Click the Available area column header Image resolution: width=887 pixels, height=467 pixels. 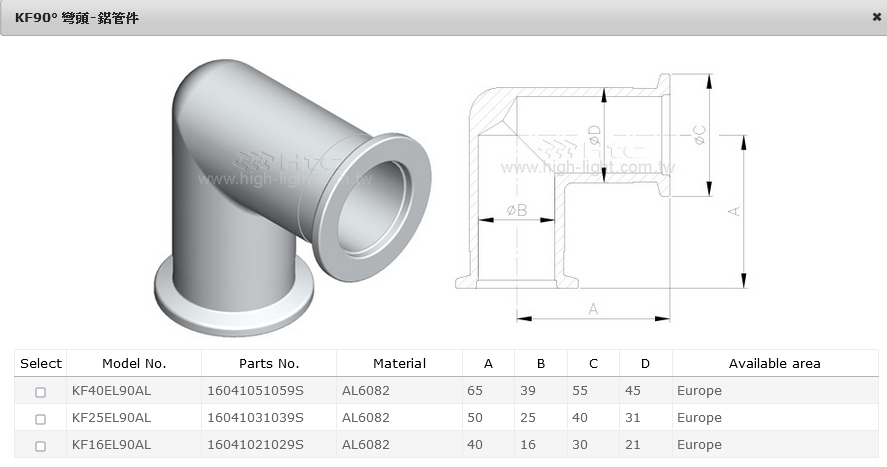coord(774,364)
